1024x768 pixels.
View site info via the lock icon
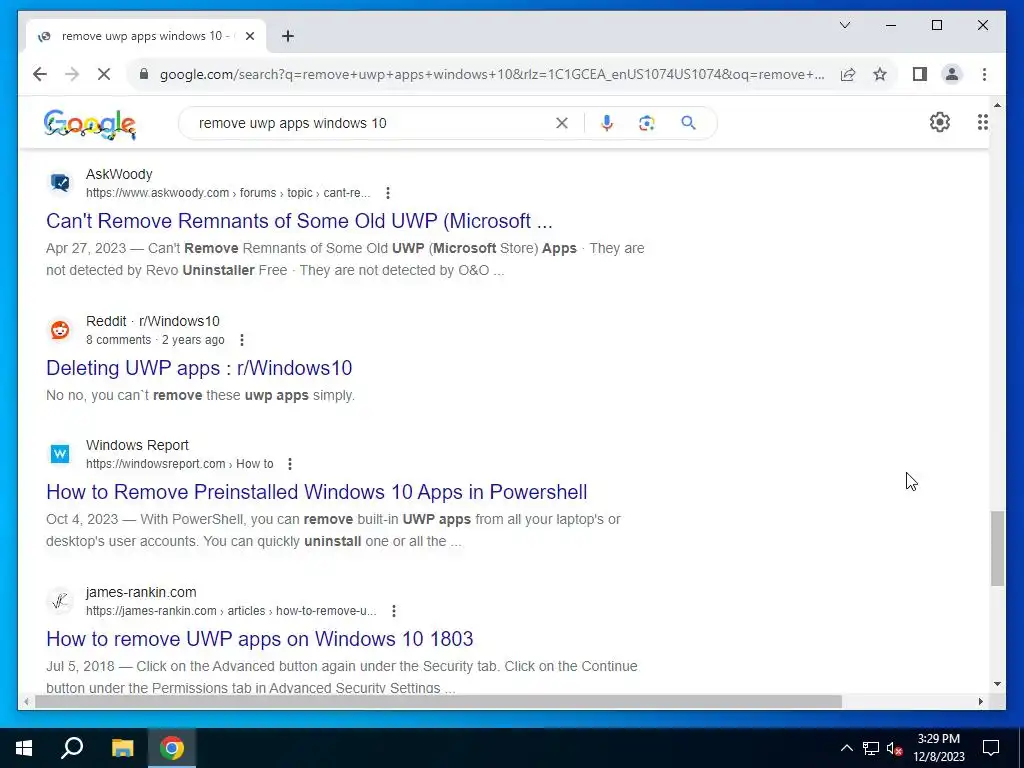pos(144,74)
